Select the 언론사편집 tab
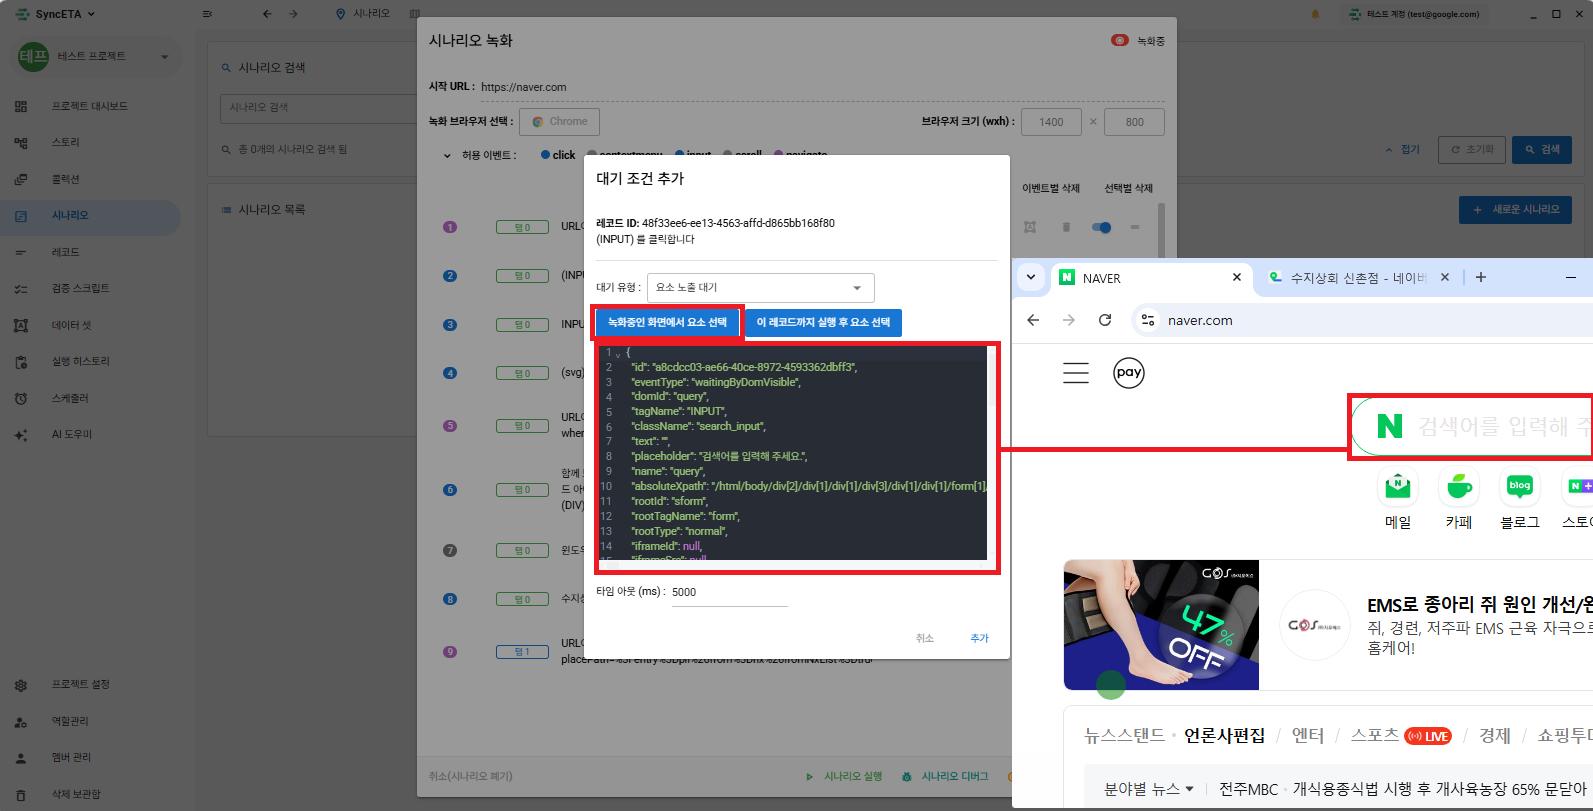The width and height of the screenshot is (1593, 811). point(1224,735)
